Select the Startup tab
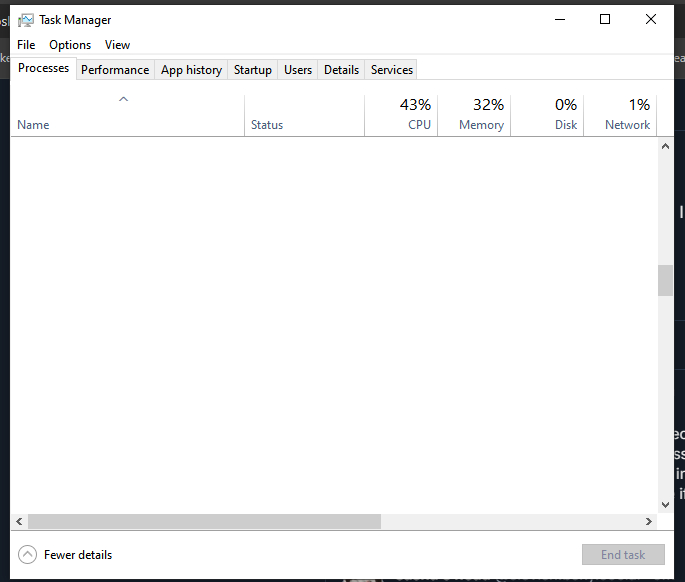 (253, 70)
